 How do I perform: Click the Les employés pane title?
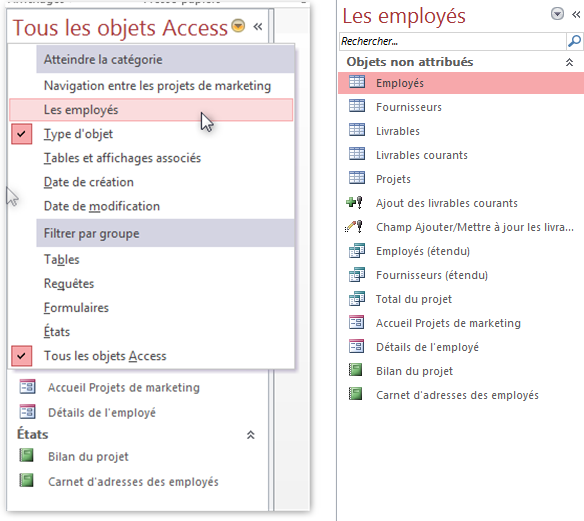(404, 16)
